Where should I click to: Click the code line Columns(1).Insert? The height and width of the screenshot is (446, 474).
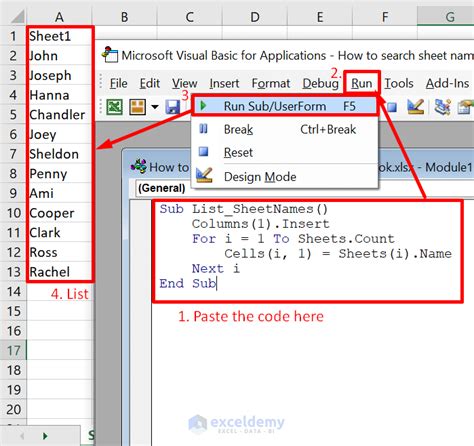pos(260,224)
